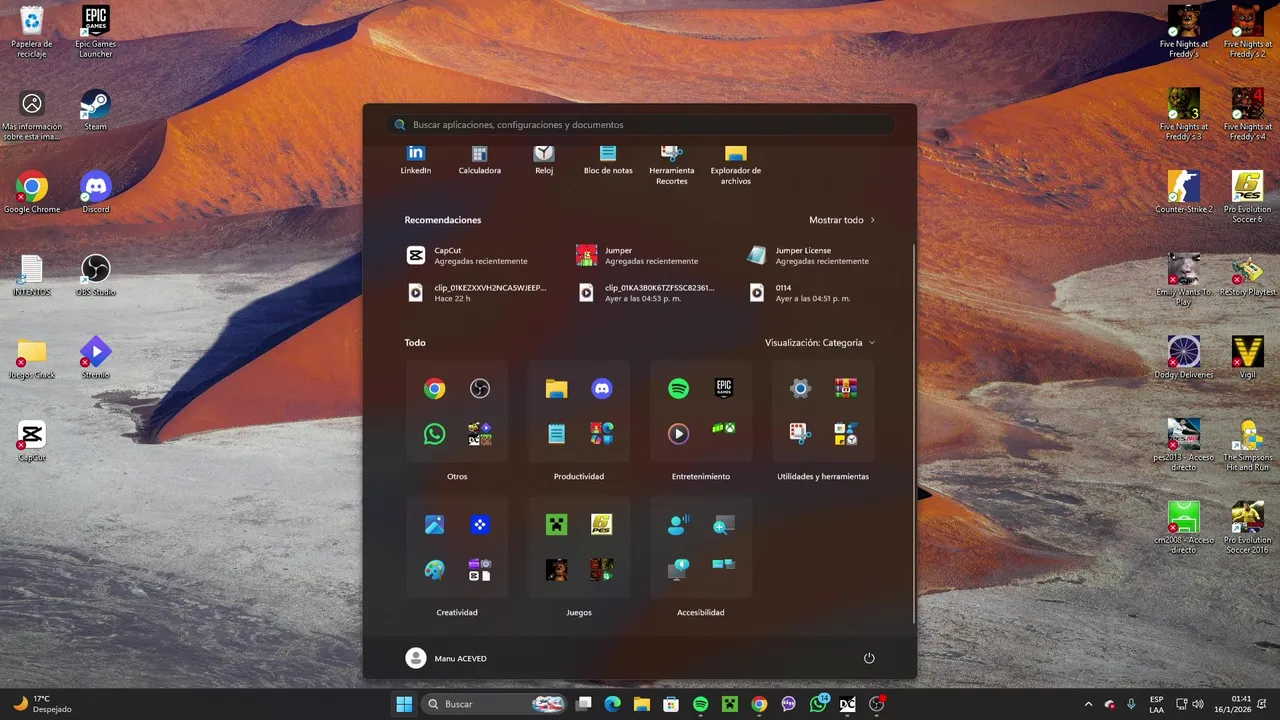Open WhatsApp icon in Otros category
The image size is (1280, 720).
pos(434,434)
